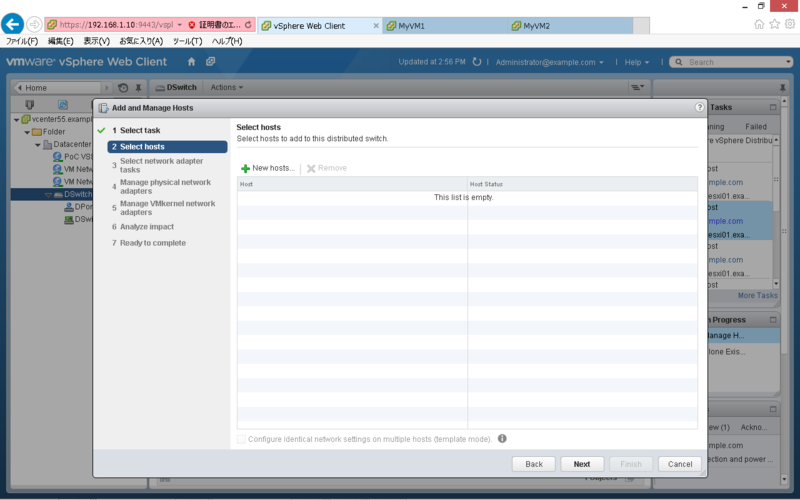
Task: Collapse the Datacenter tree node
Action: [x=38, y=145]
